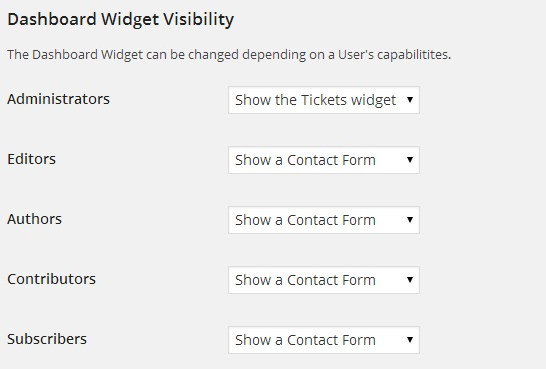Click the description about User's capabilities

(x=229, y=55)
